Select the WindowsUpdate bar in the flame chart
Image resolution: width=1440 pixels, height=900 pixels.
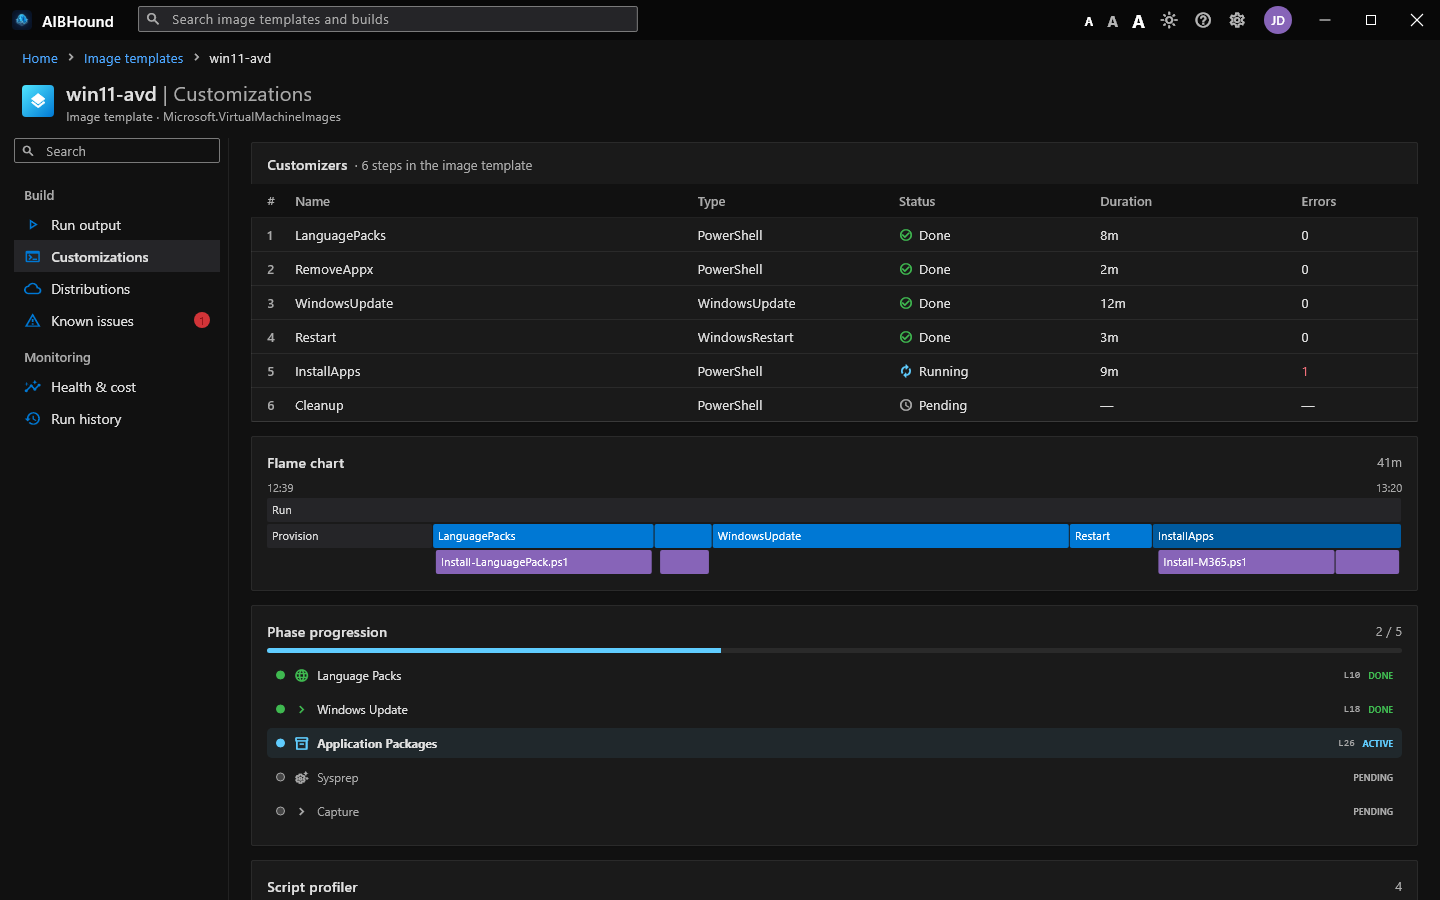tap(890, 536)
